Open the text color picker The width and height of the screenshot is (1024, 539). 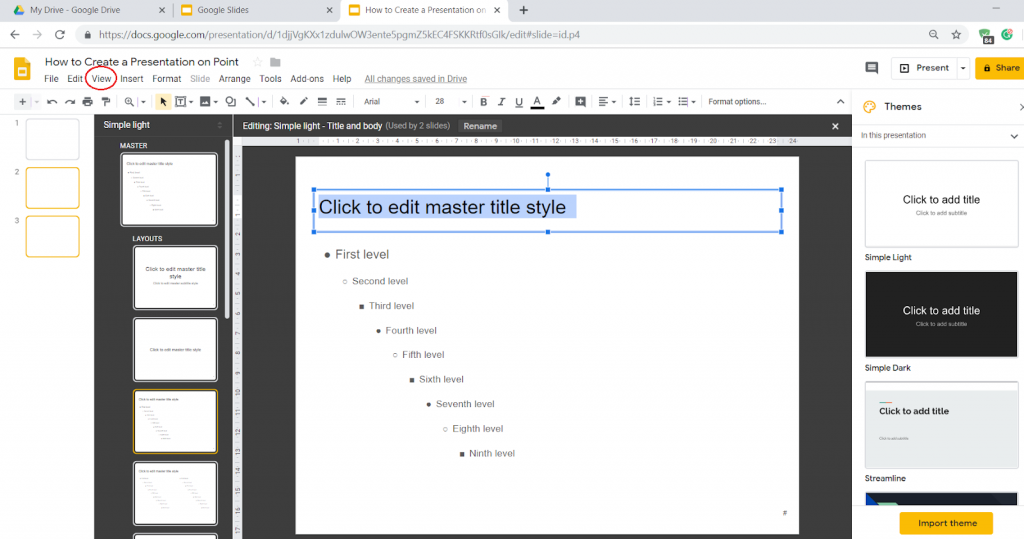click(537, 102)
